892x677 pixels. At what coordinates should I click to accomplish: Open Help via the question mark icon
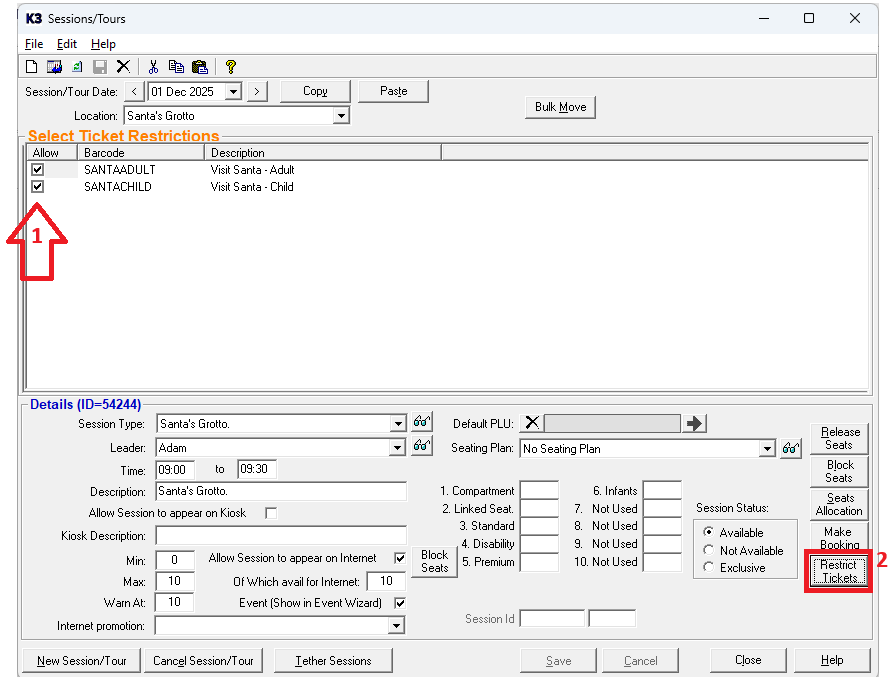tap(230, 67)
